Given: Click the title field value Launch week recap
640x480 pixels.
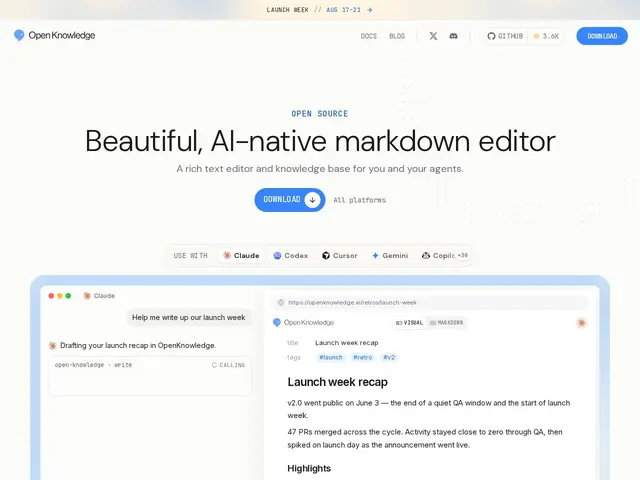Looking at the screenshot, I should click(347, 343).
